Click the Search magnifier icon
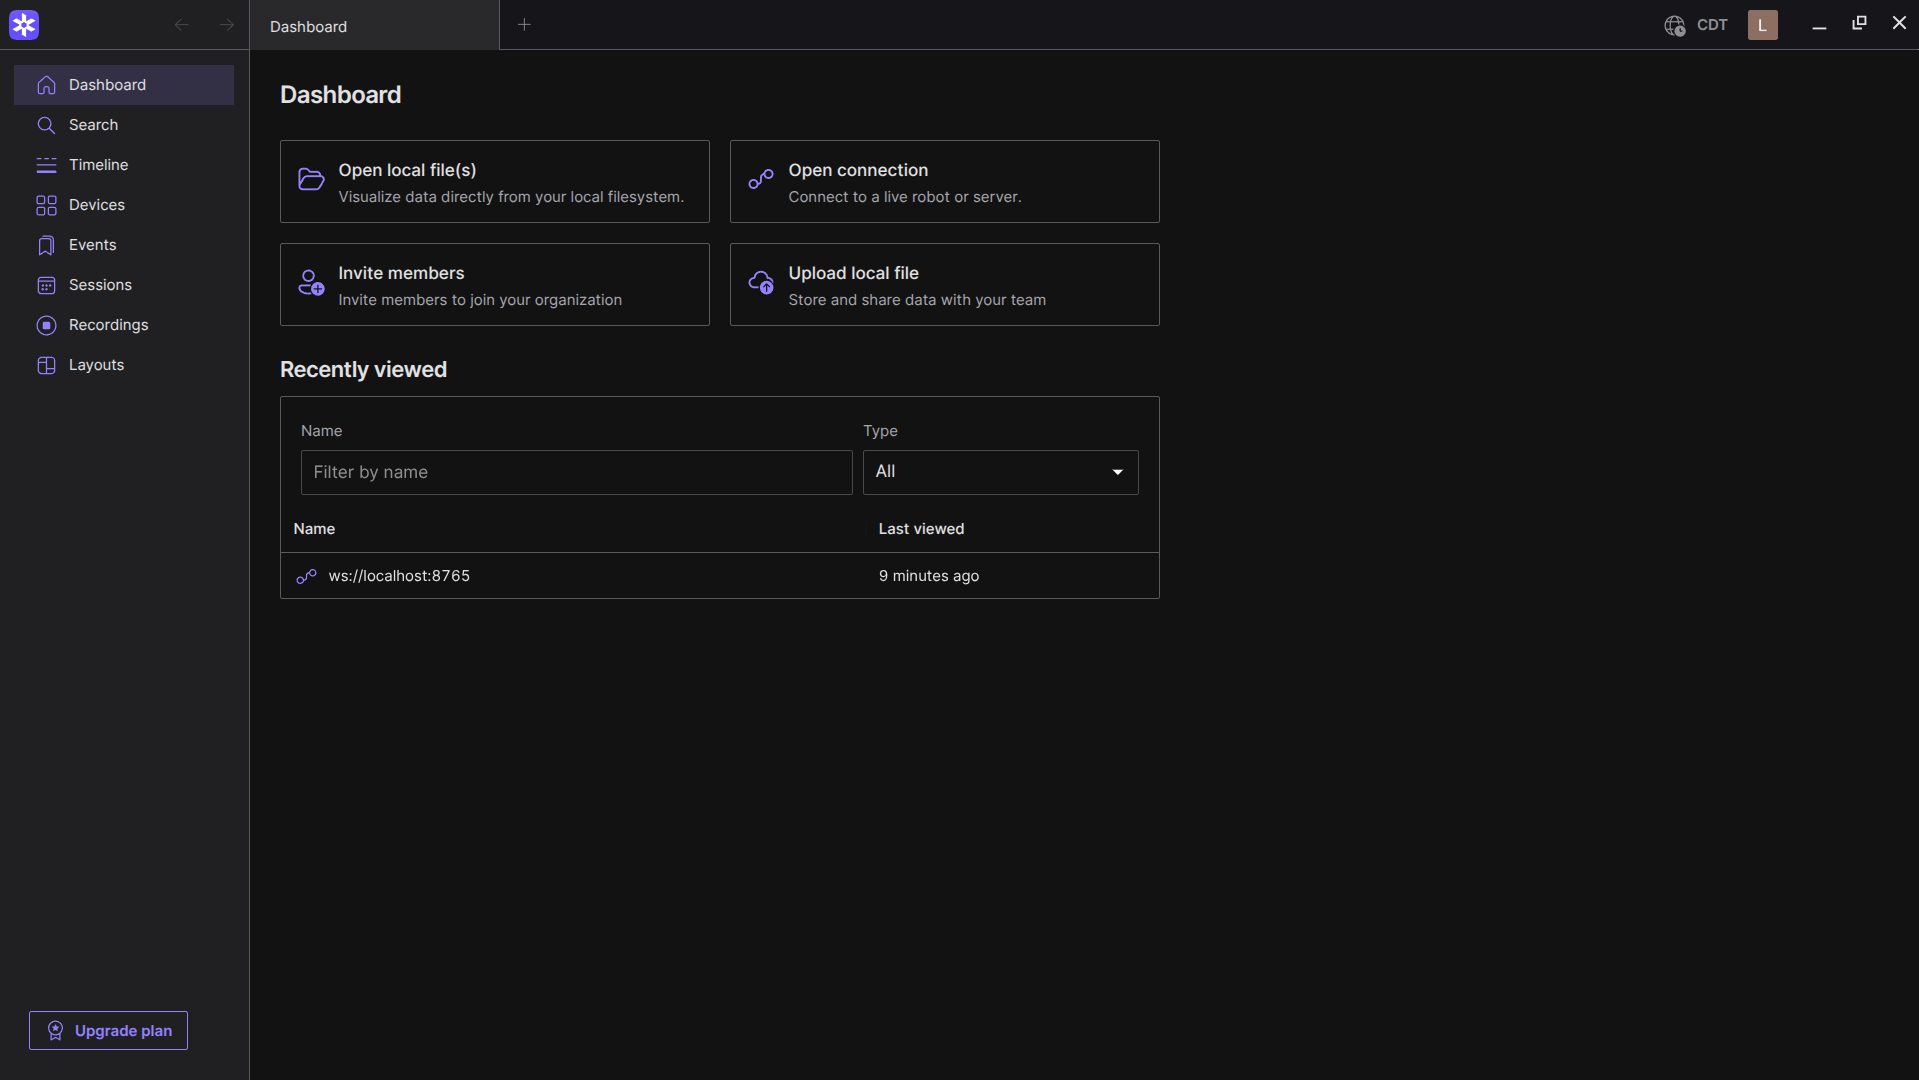 [46, 125]
